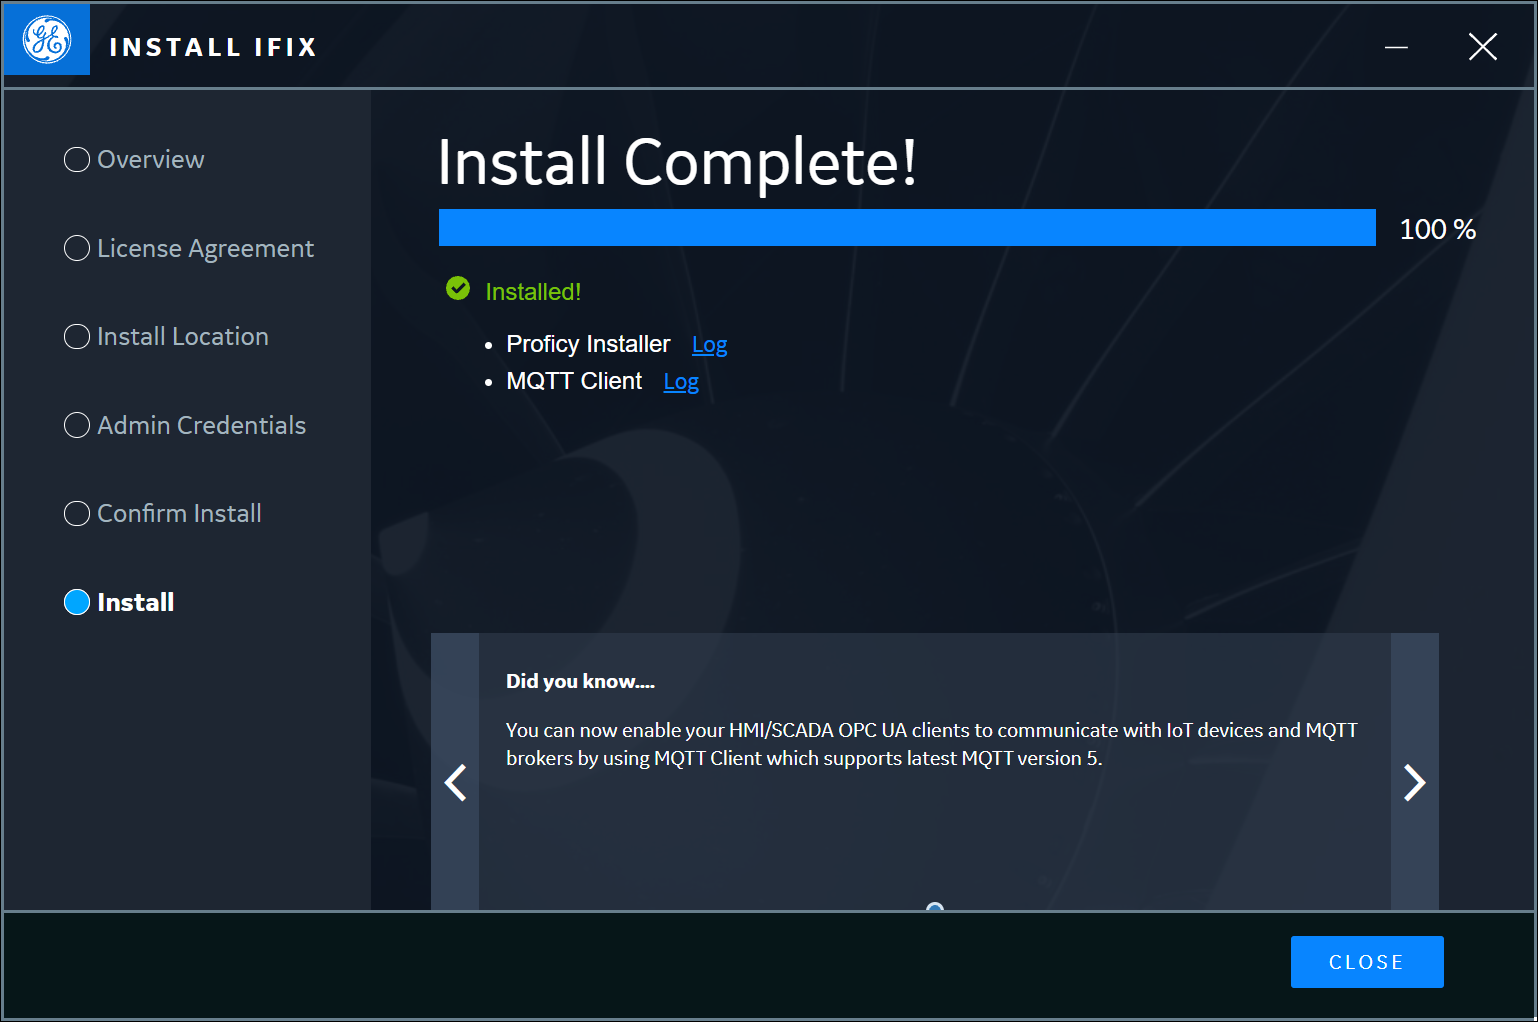
Task: Select the Confirm Install step circle
Action: coord(77,514)
